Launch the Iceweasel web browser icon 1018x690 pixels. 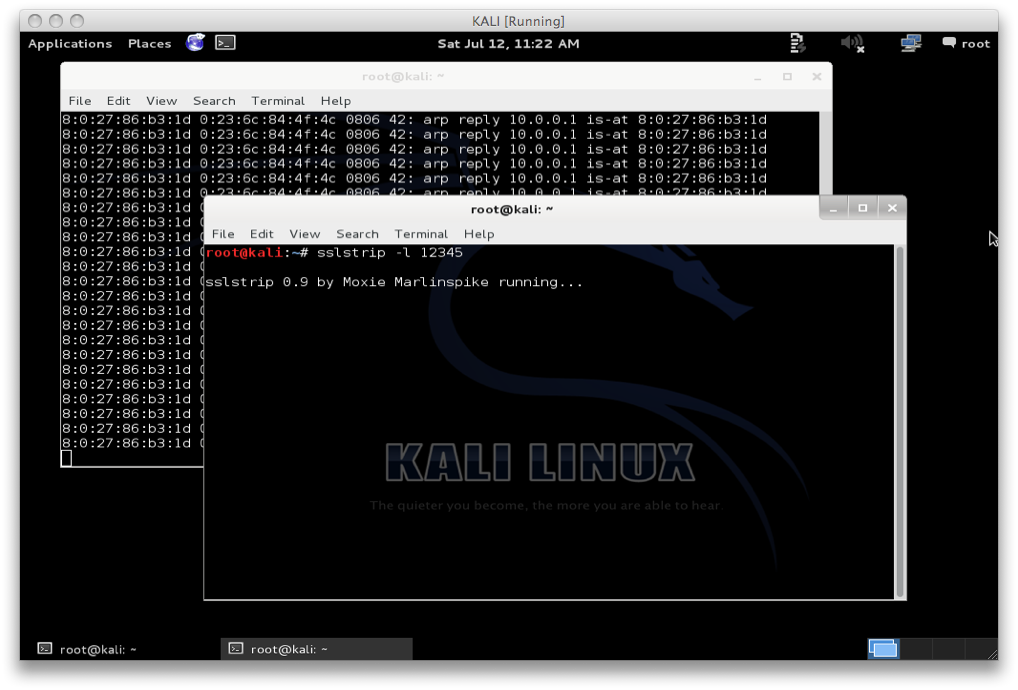(x=195, y=43)
